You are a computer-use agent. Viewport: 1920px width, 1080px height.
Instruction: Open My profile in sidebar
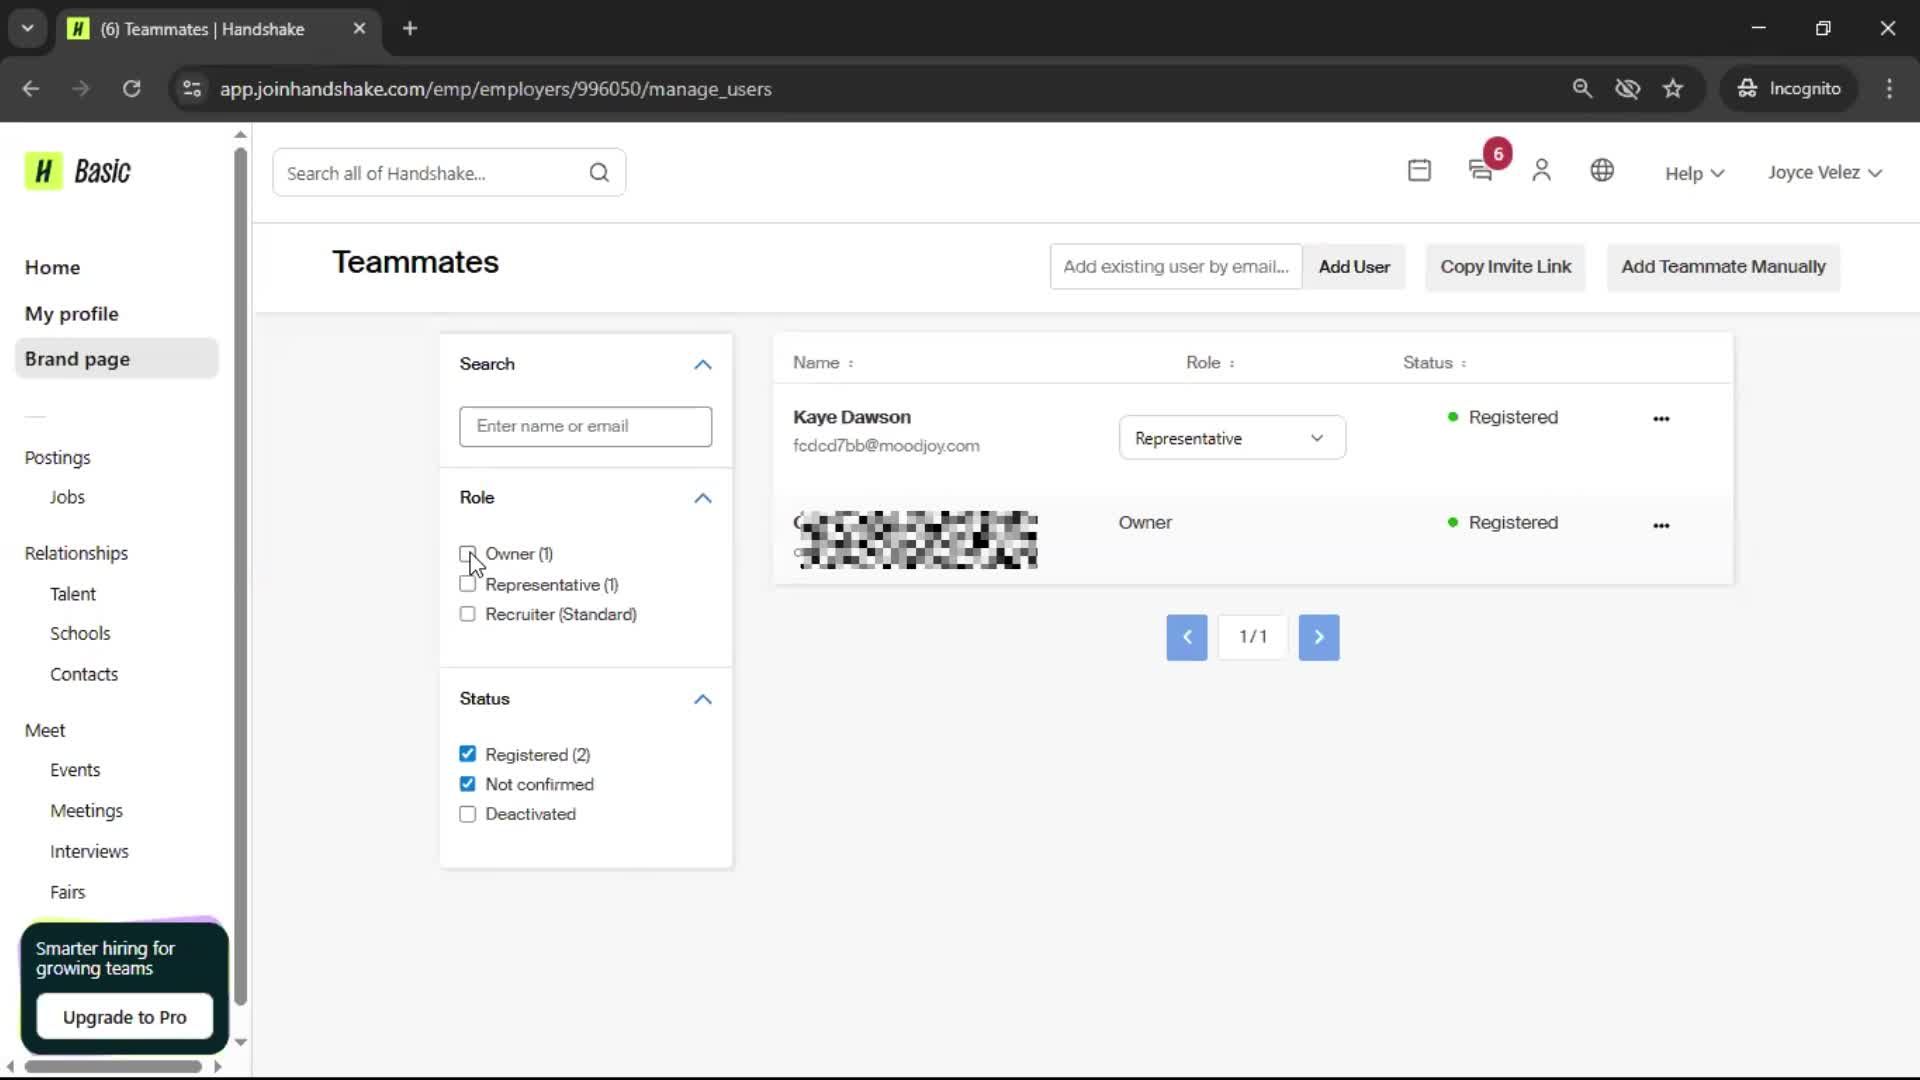pyautogui.click(x=72, y=314)
